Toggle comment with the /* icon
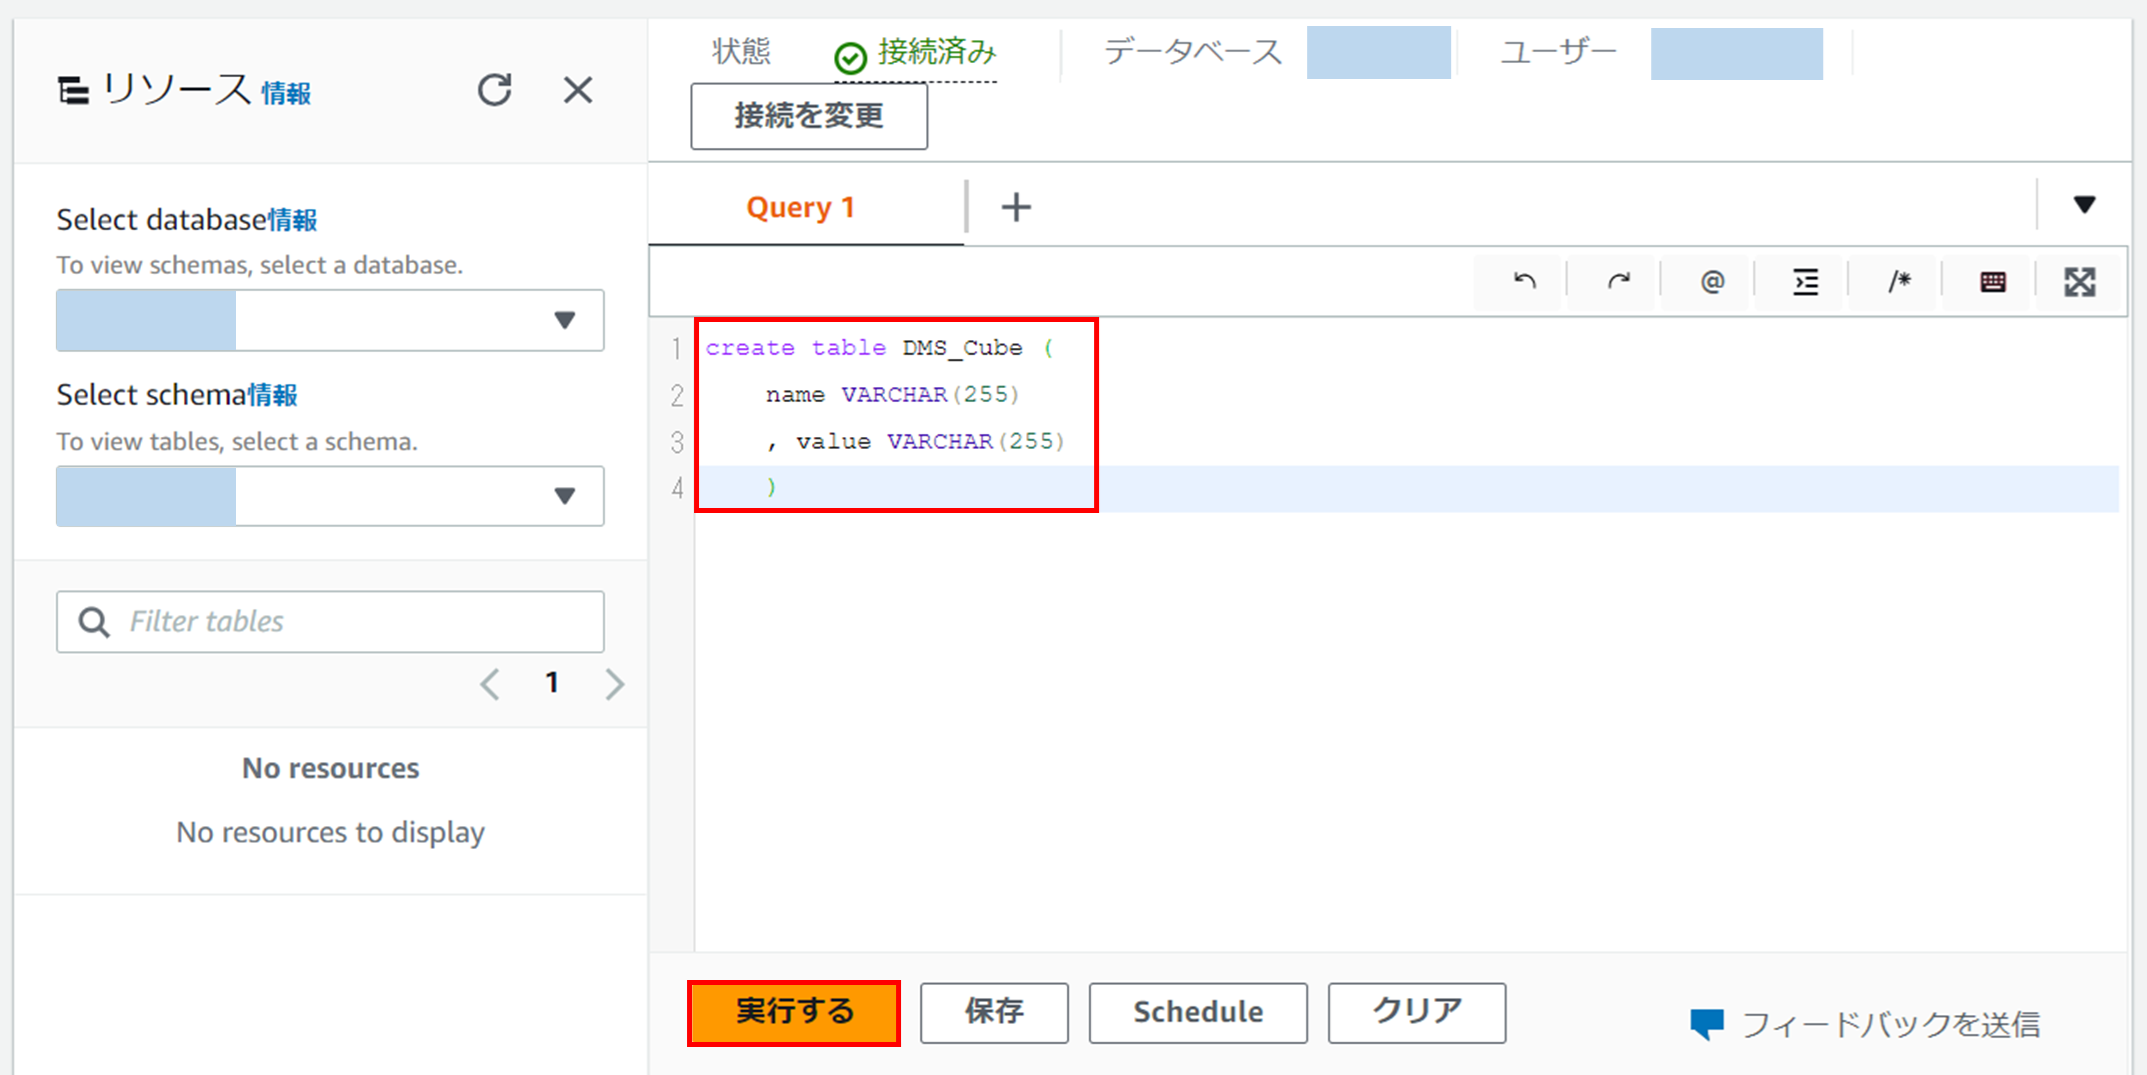This screenshot has width=2147, height=1075. coord(1900,282)
